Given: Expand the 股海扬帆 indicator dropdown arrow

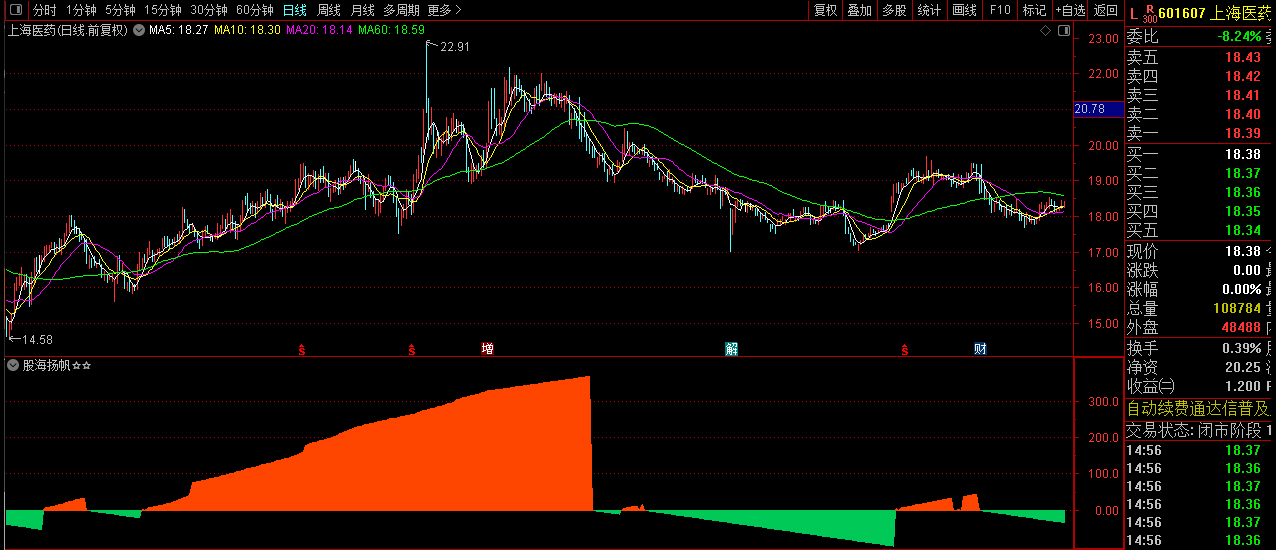Looking at the screenshot, I should click(13, 365).
